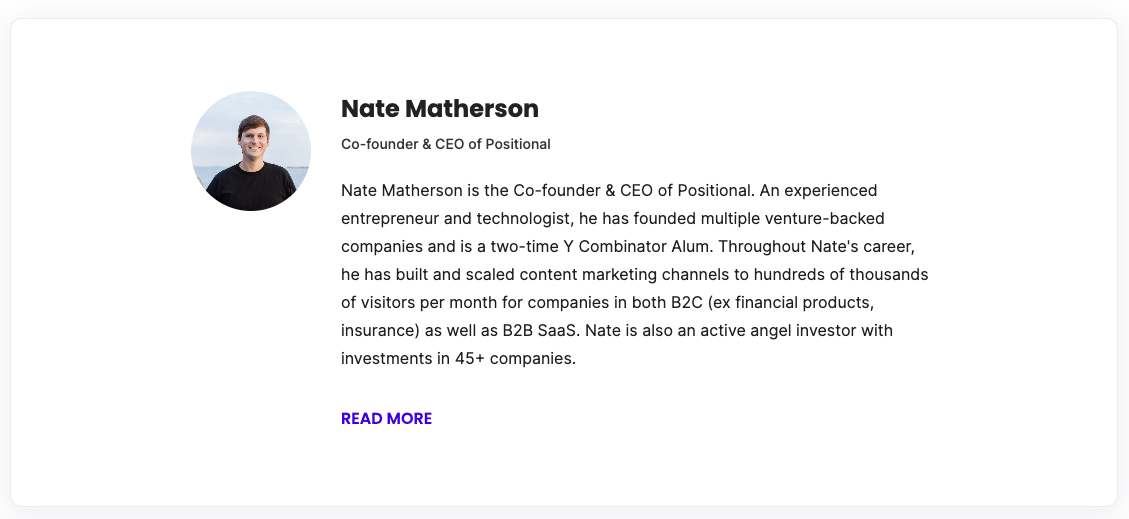The width and height of the screenshot is (1129, 519).
Task: Open the READ MORE link
Action: (x=386, y=419)
